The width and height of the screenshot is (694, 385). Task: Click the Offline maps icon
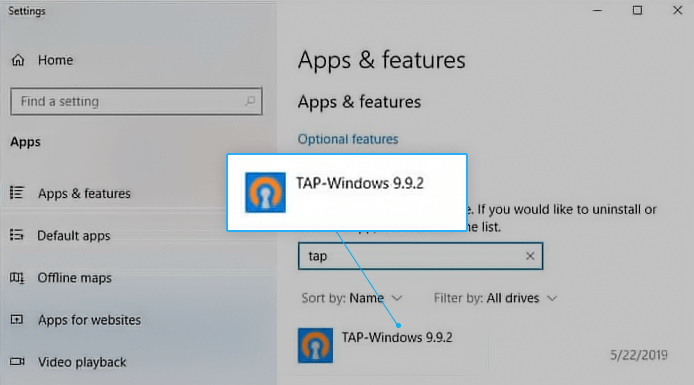coord(17,277)
